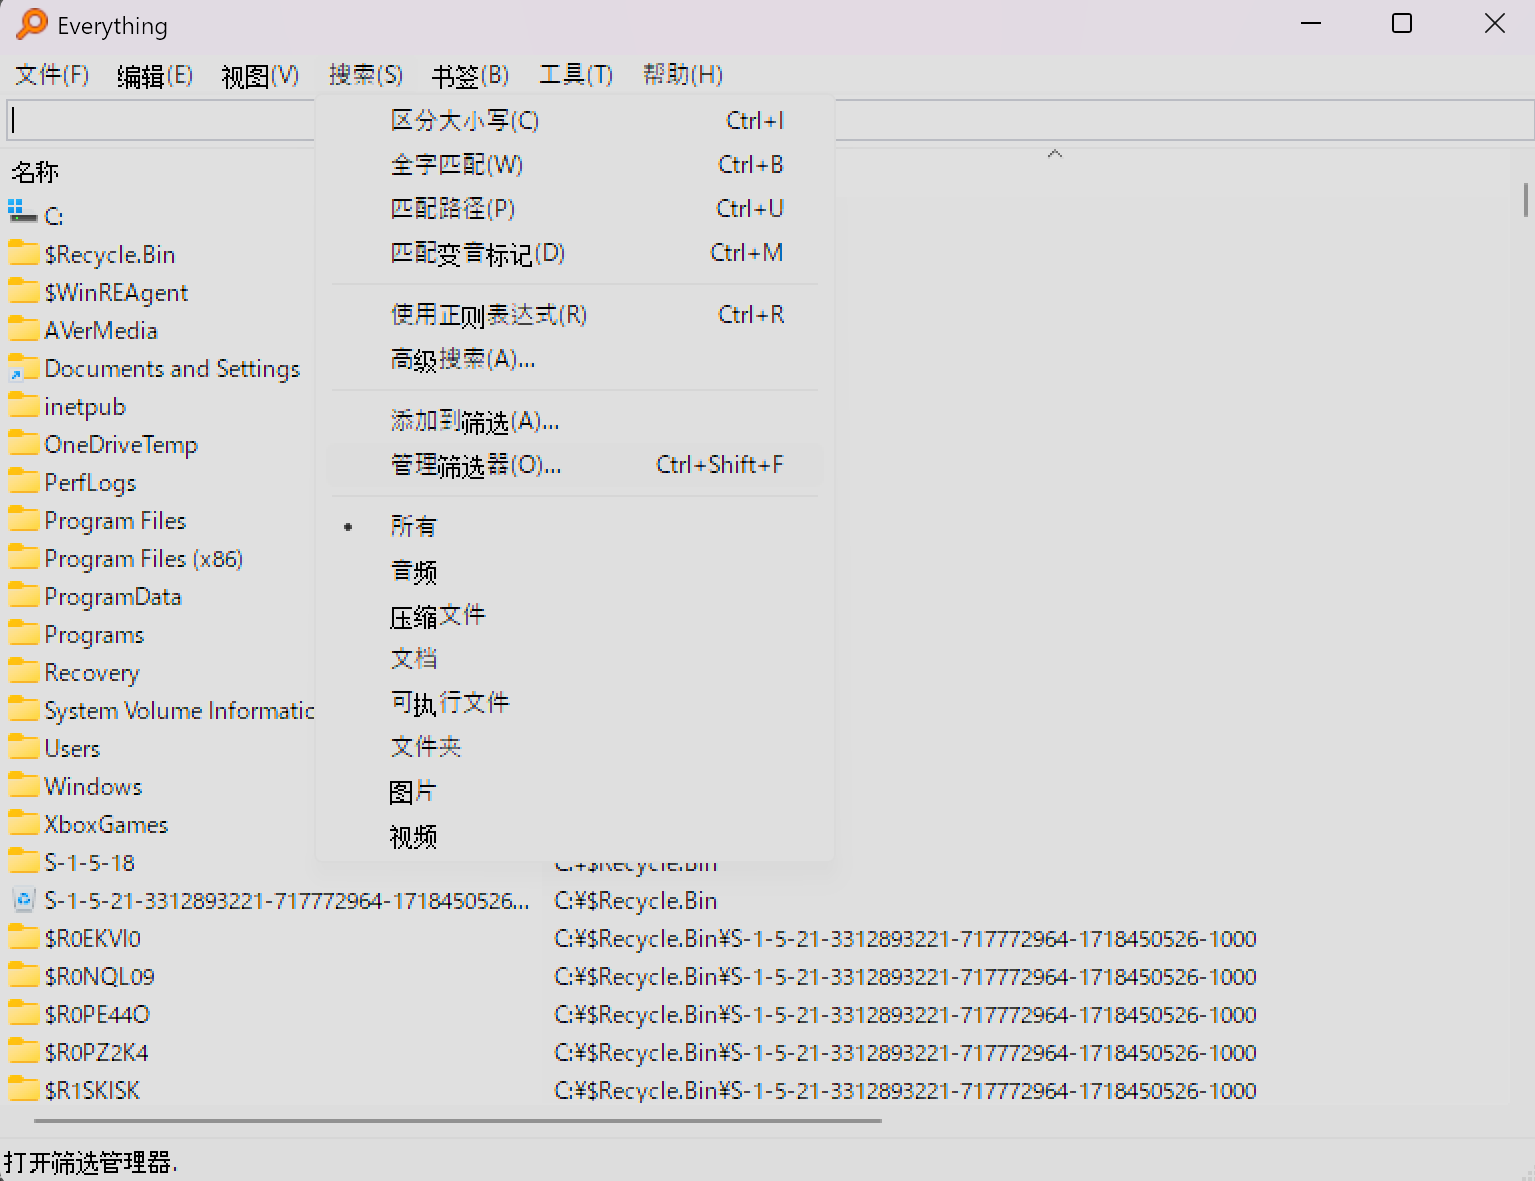Click the sort arrow above path column
This screenshot has width=1535, height=1181.
1054,154
